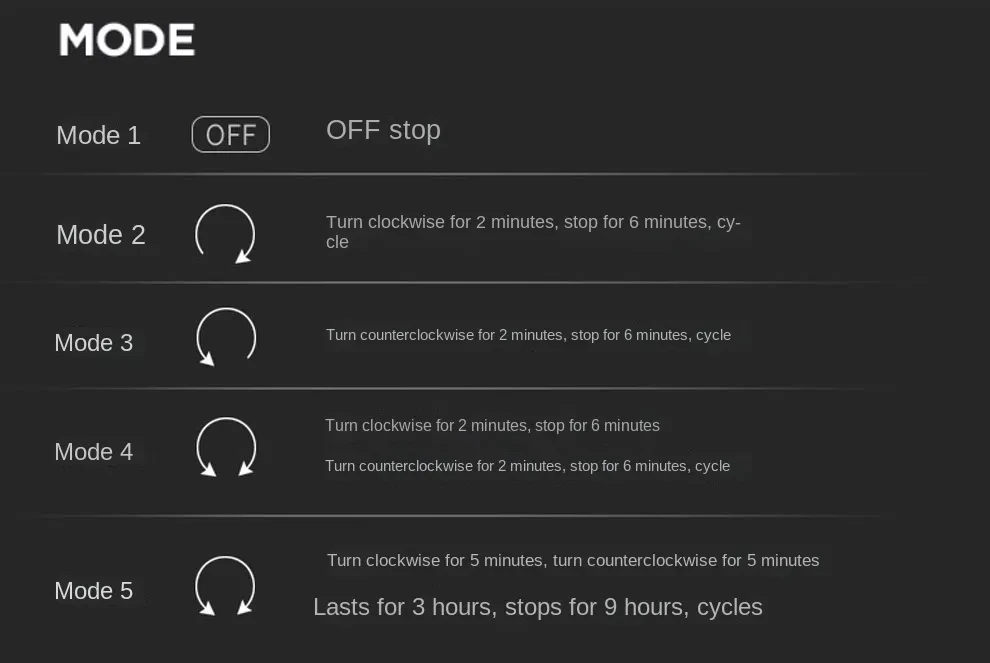Image resolution: width=990 pixels, height=663 pixels.
Task: Click the Mode 4 bidirectional arrow icon
Action: (x=226, y=447)
